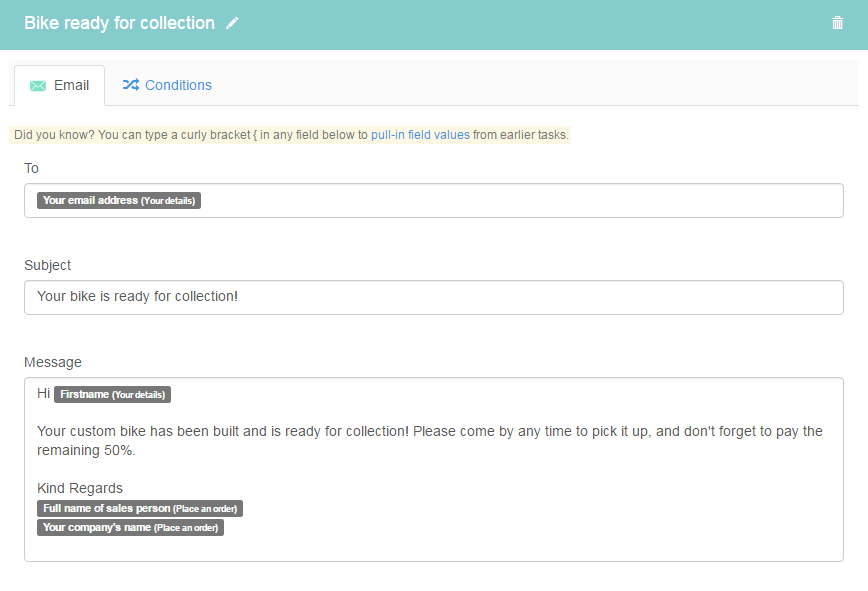The height and width of the screenshot is (591, 868).
Task: Click the shuffle arrows icon beside Conditions
Action: (131, 85)
